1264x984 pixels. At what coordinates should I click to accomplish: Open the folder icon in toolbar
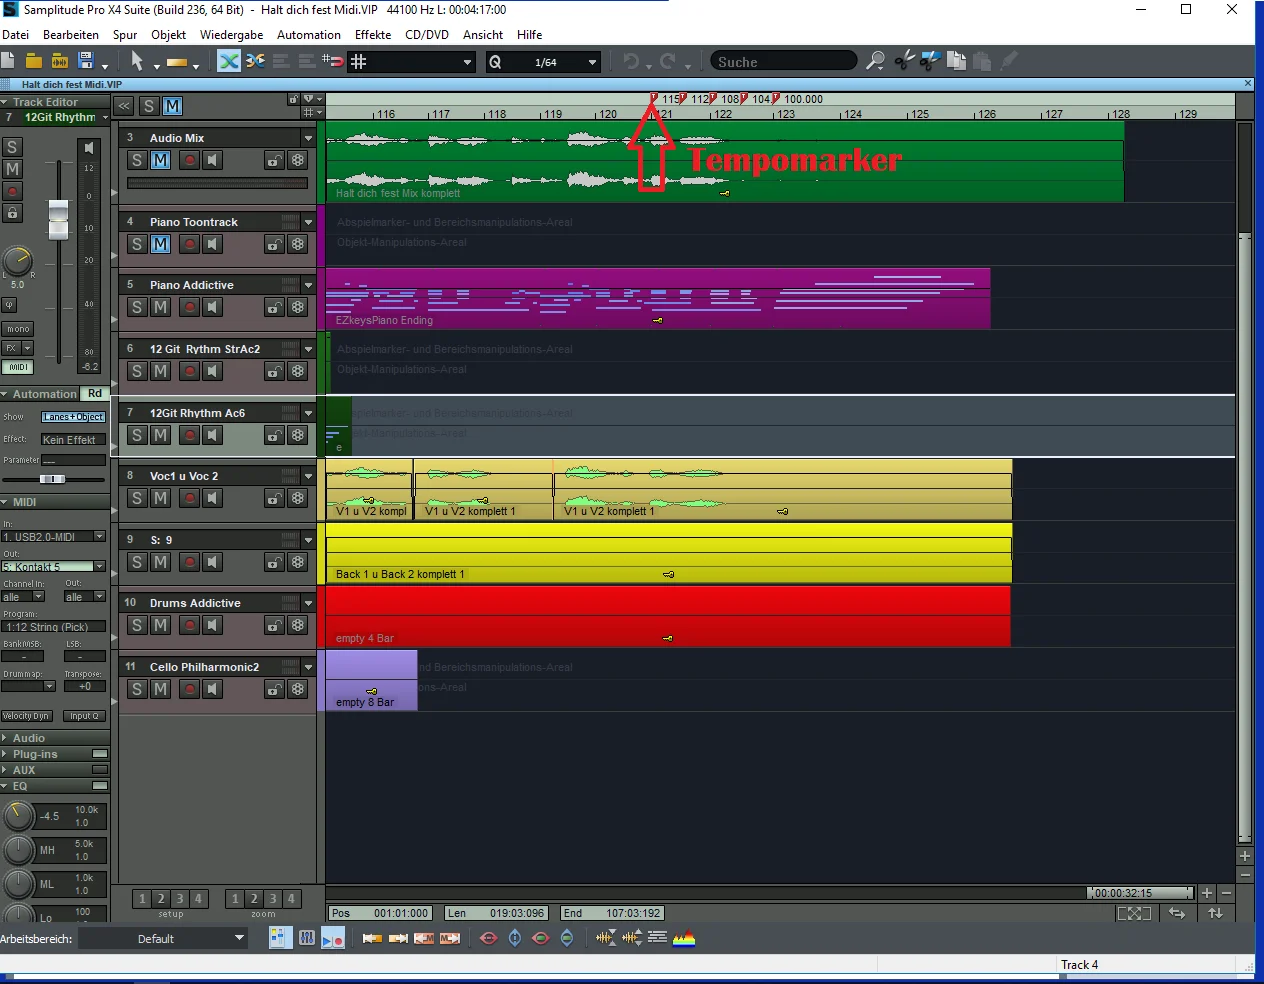(33, 62)
